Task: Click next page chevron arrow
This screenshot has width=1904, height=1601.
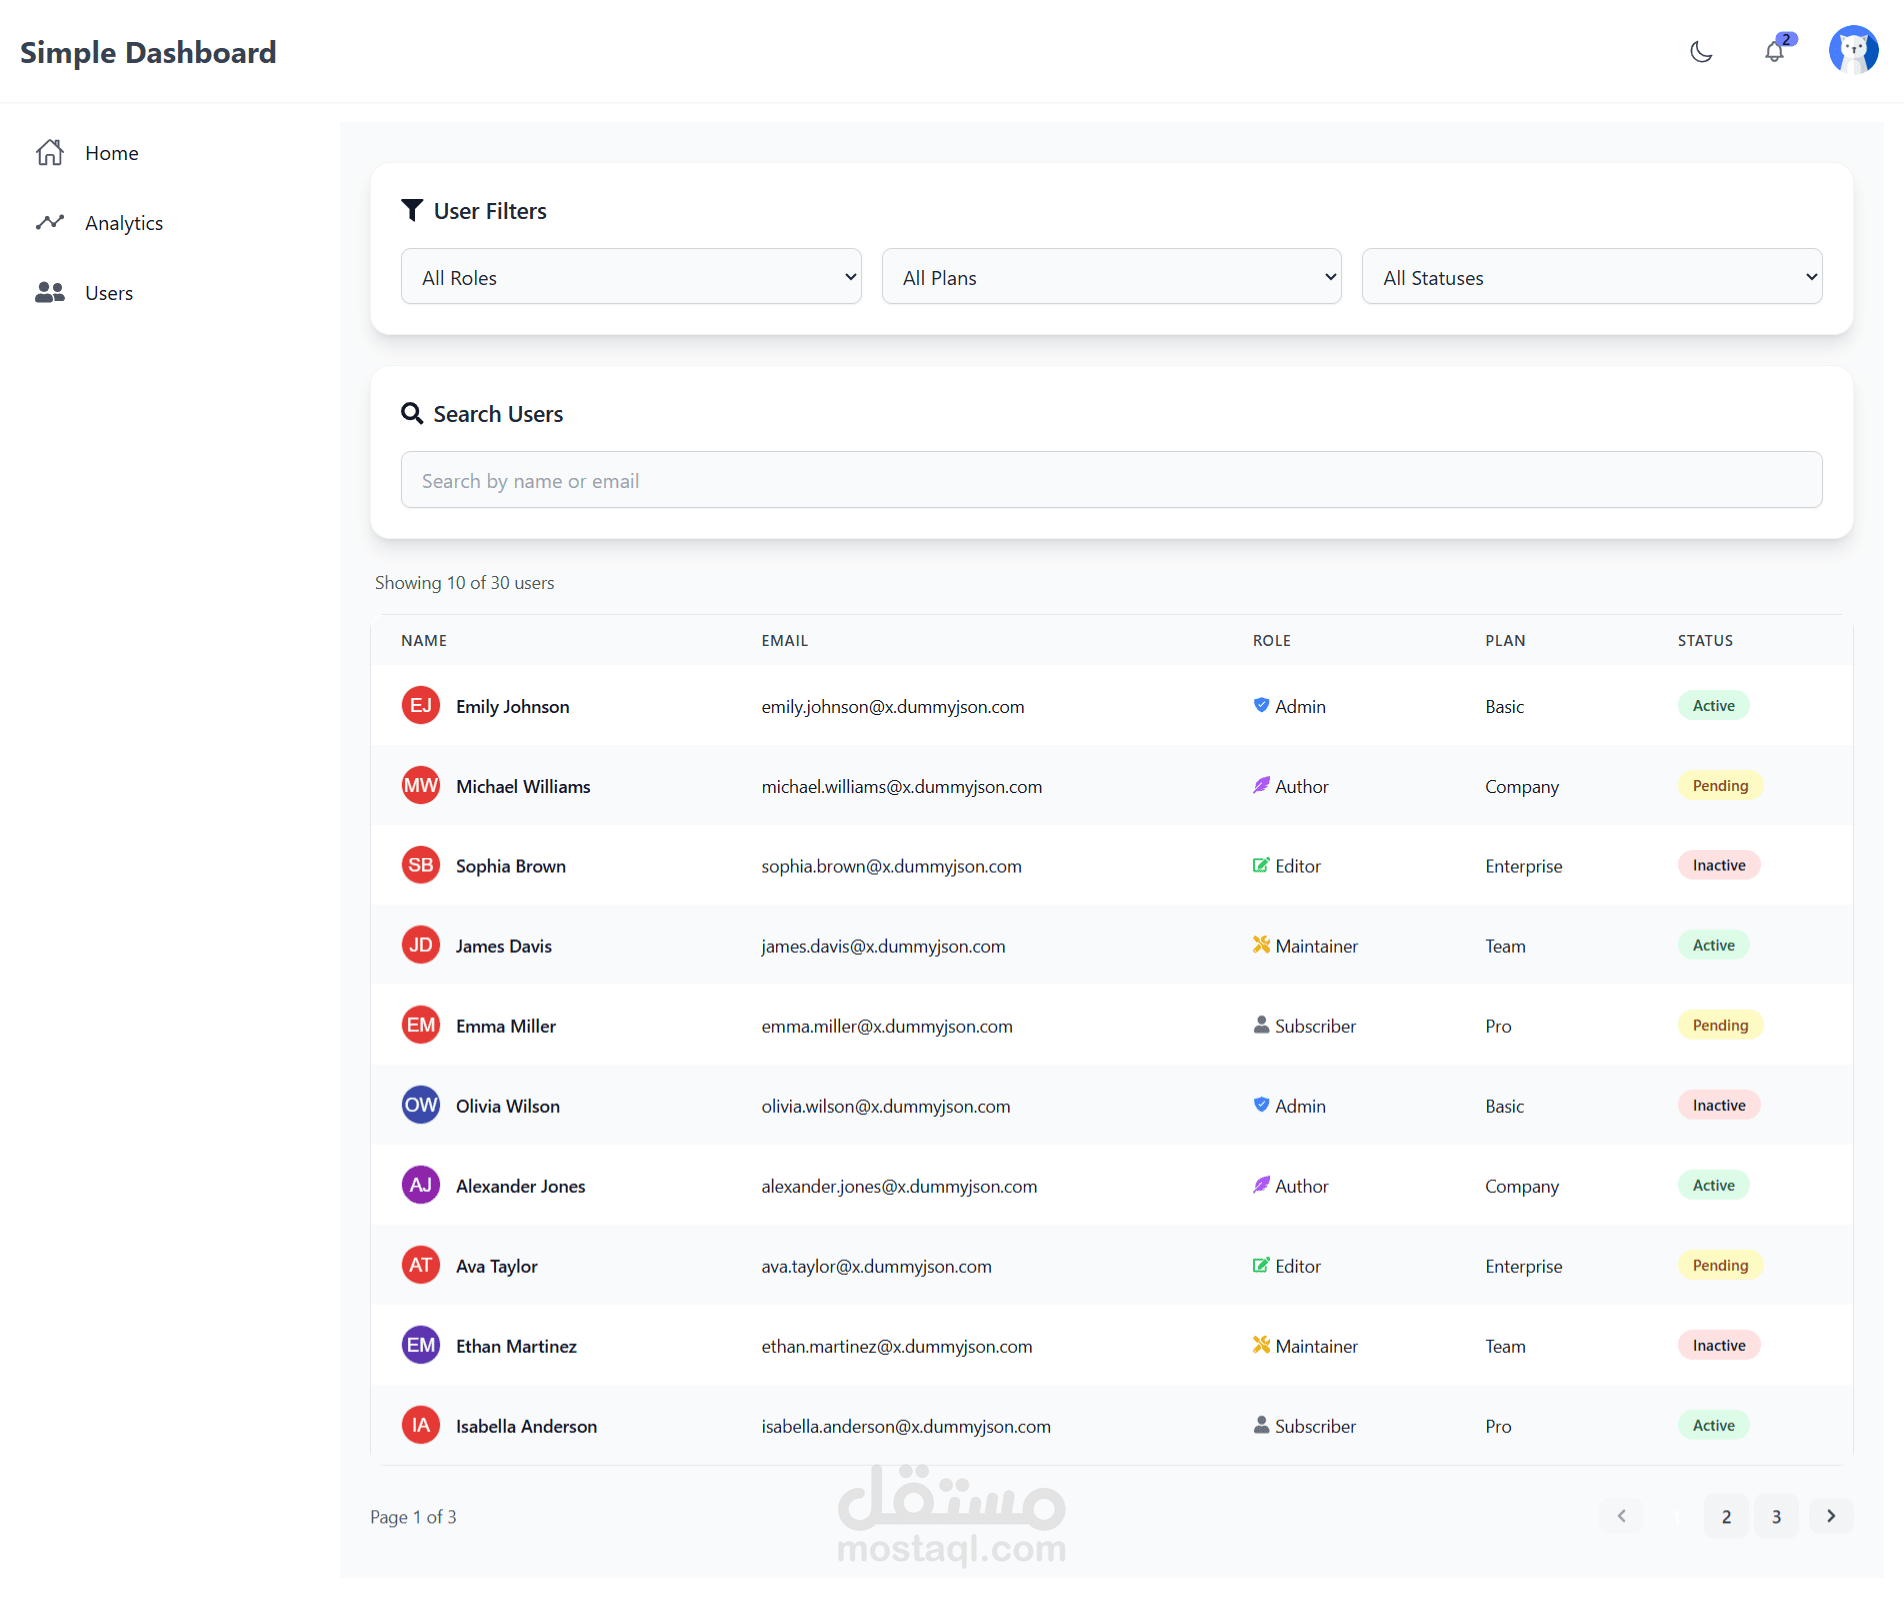Action: 1831,1516
